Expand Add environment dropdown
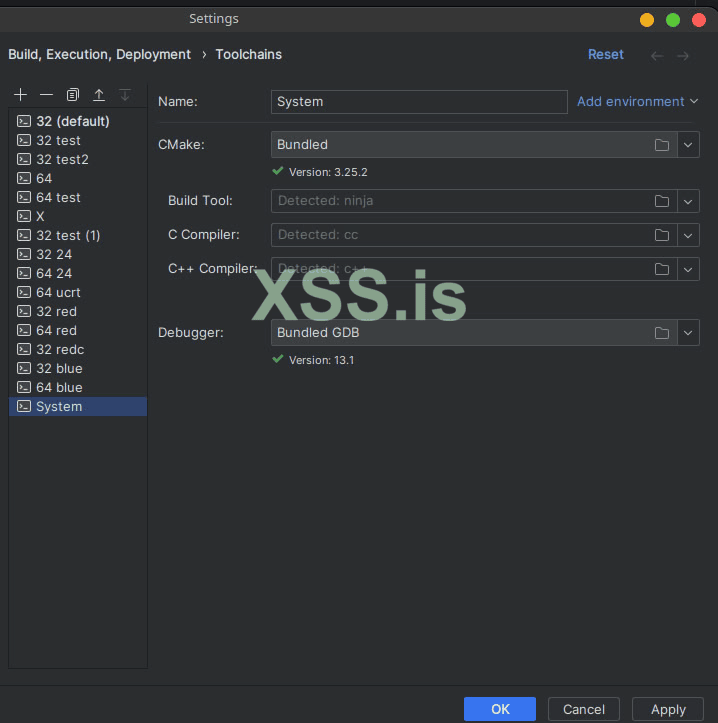The width and height of the screenshot is (718, 723). [x=638, y=101]
